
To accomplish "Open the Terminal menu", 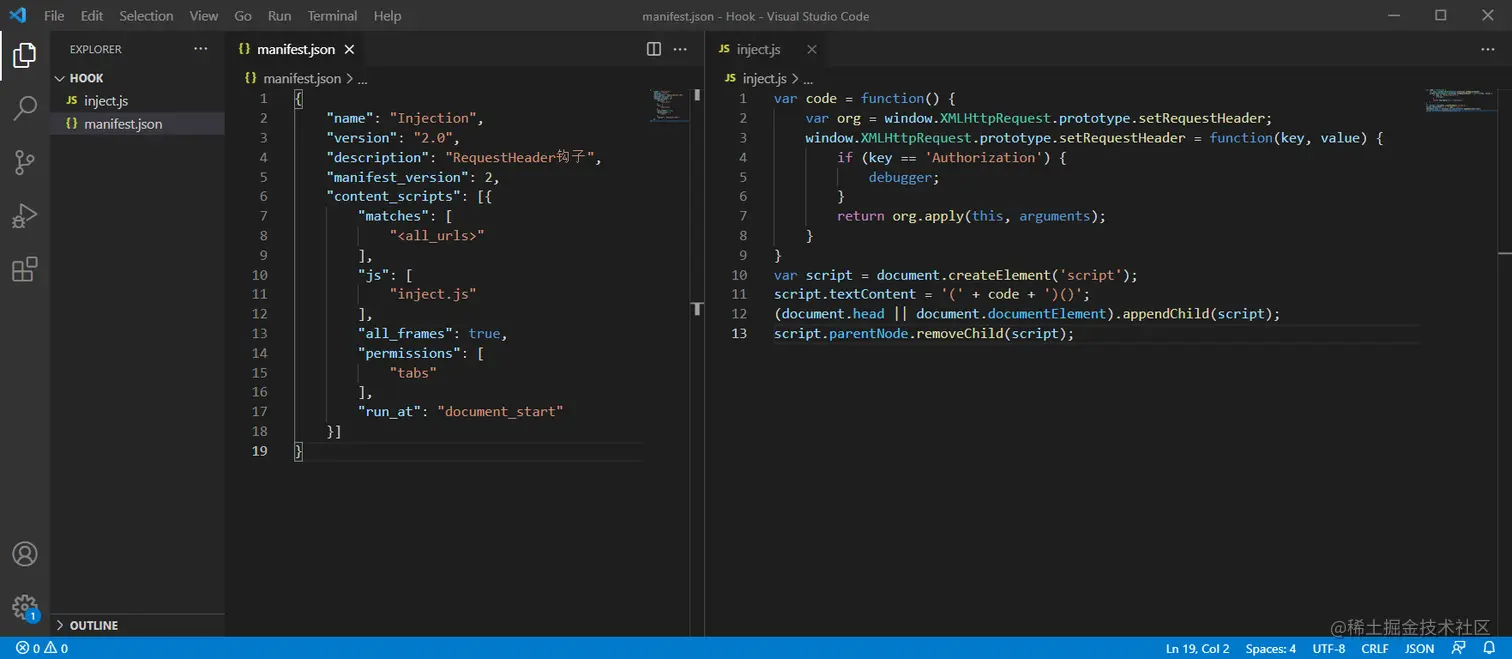I will (332, 16).
